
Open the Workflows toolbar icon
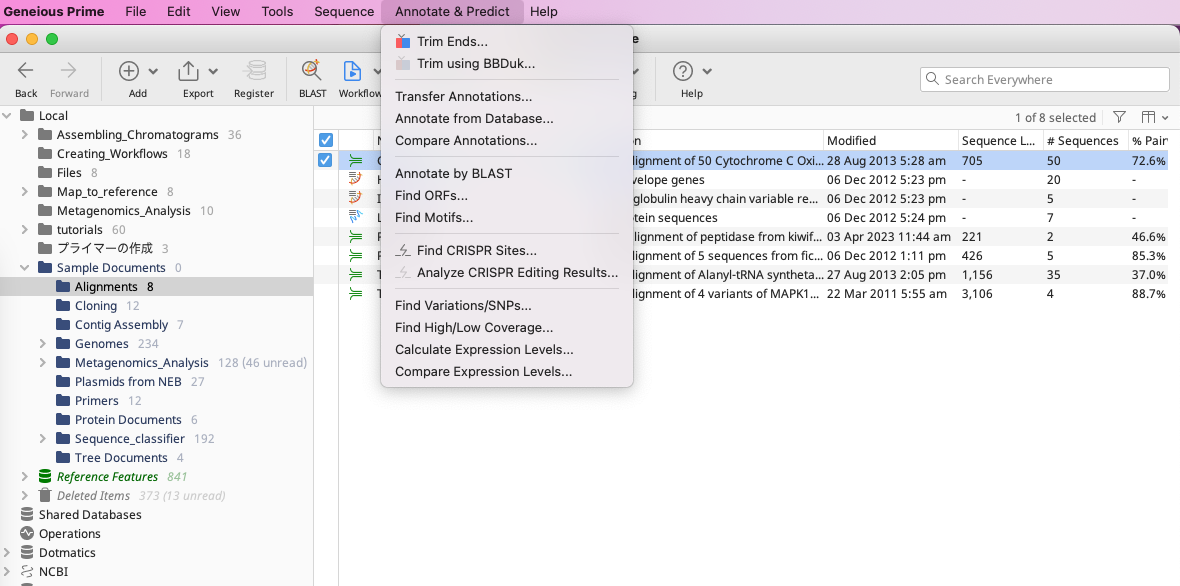352,71
